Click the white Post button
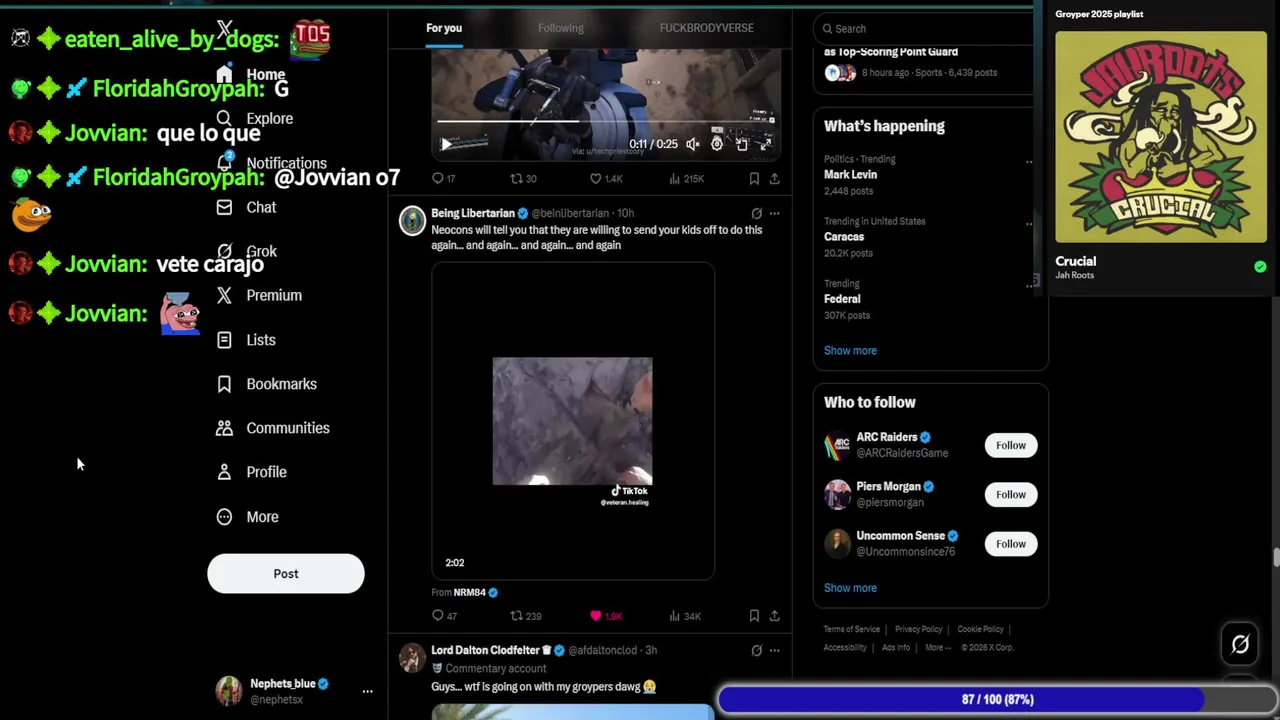Screen dimensions: 1280x720 tap(286, 574)
